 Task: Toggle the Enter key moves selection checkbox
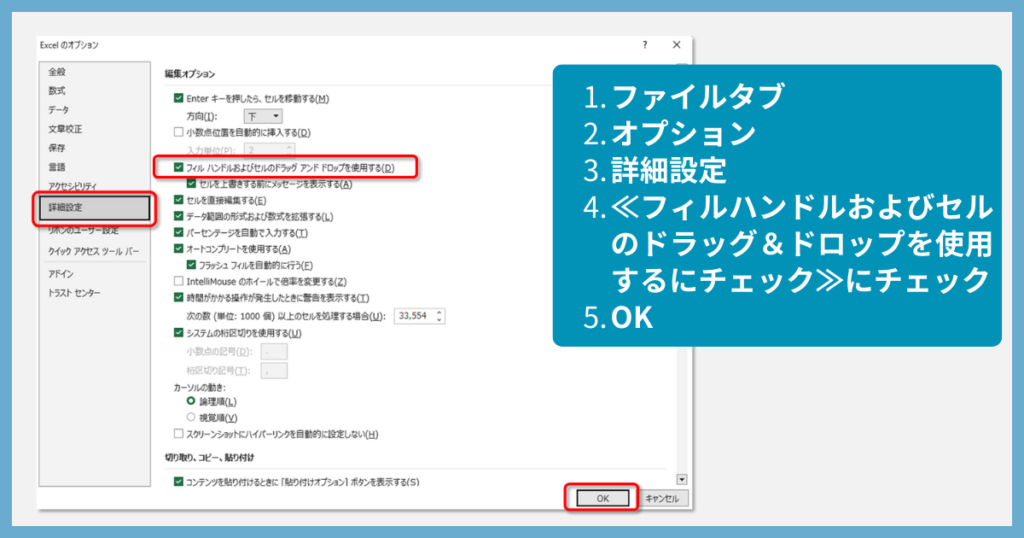point(179,98)
